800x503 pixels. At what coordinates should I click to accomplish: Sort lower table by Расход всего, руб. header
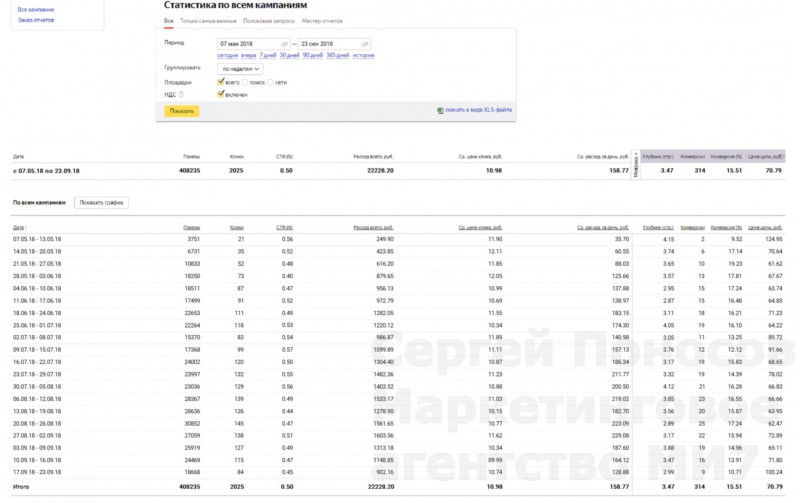coord(373,228)
